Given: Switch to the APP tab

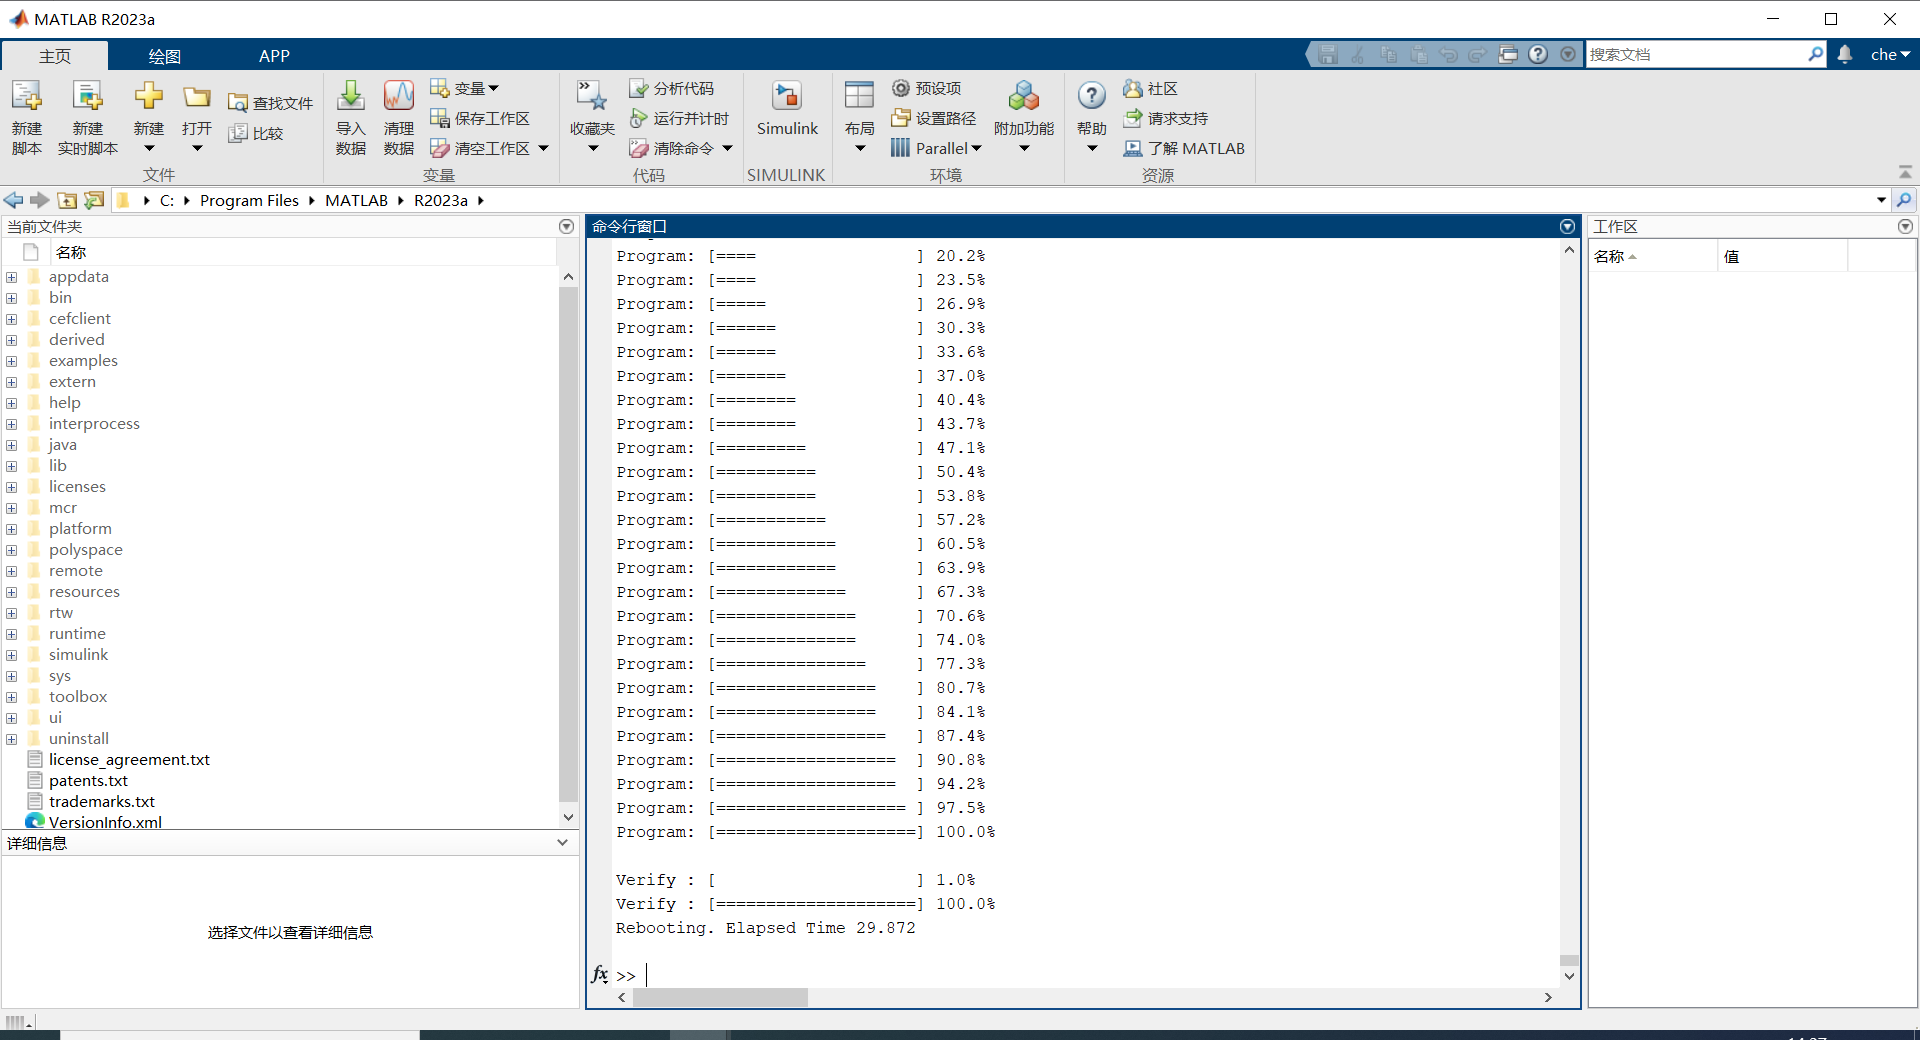Looking at the screenshot, I should [274, 56].
